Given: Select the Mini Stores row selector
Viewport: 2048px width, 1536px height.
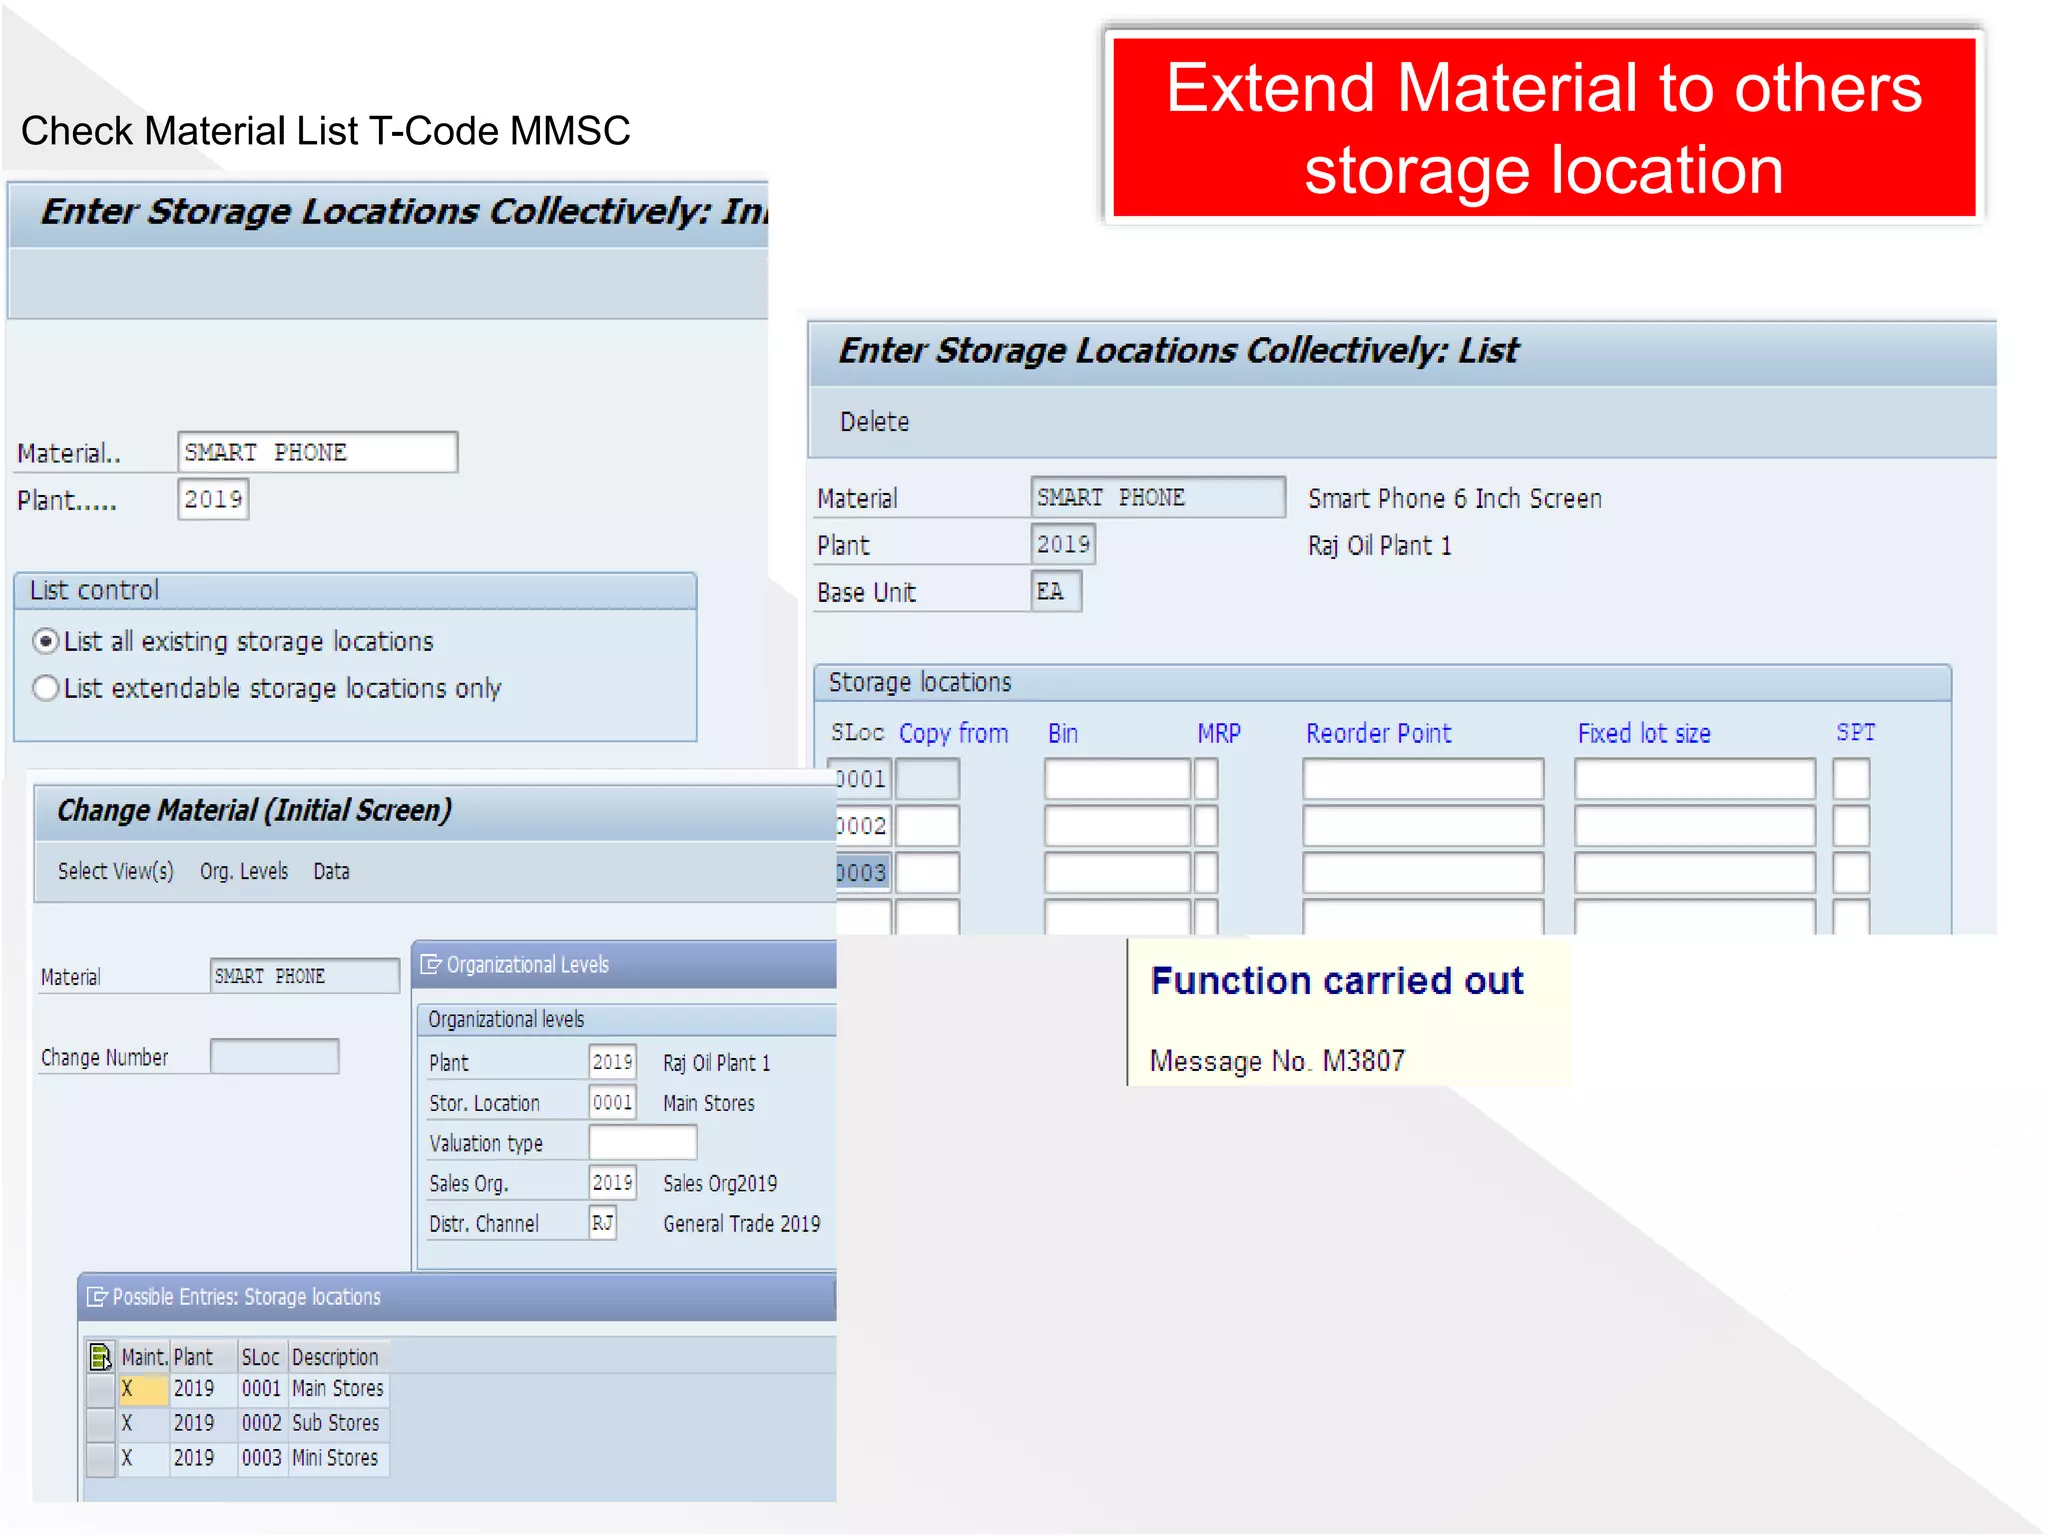Looking at the screenshot, I should pos(100,1458).
